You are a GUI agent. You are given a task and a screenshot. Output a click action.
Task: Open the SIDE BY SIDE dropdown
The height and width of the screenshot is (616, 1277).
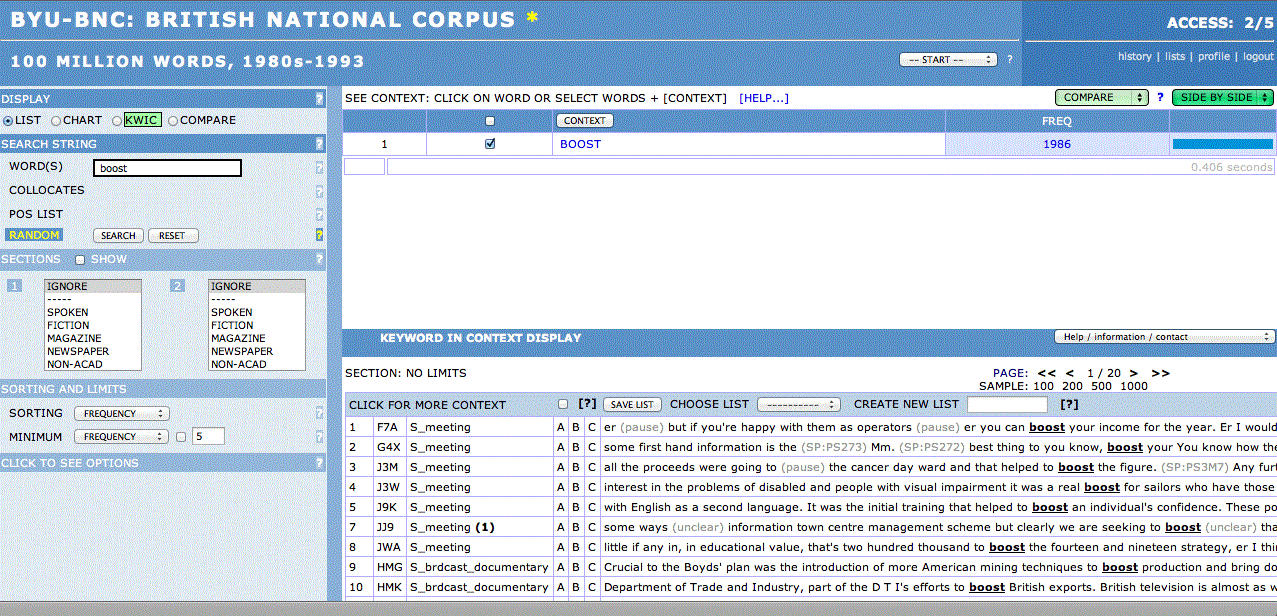point(1223,98)
